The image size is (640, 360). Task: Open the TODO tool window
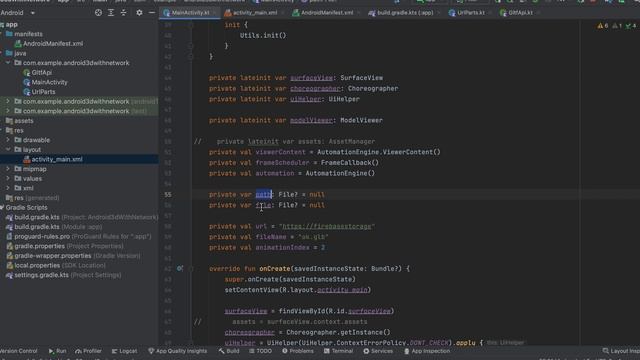click(x=260, y=351)
